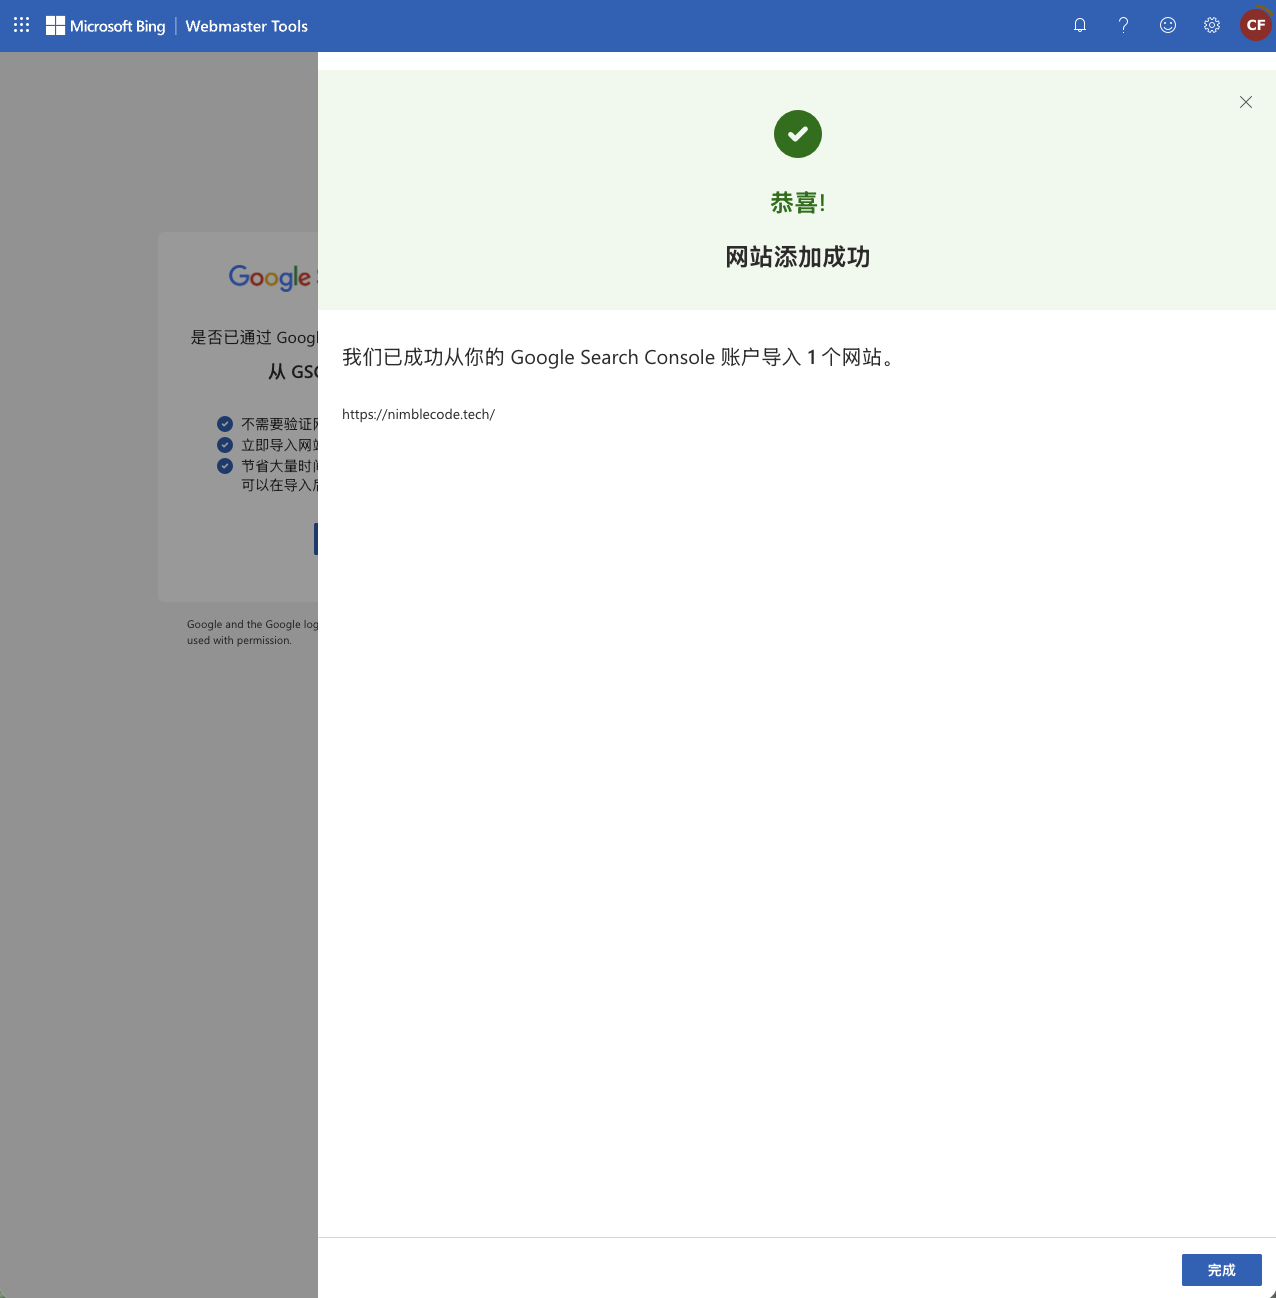
Task: Open help via question mark icon
Action: pos(1123,25)
